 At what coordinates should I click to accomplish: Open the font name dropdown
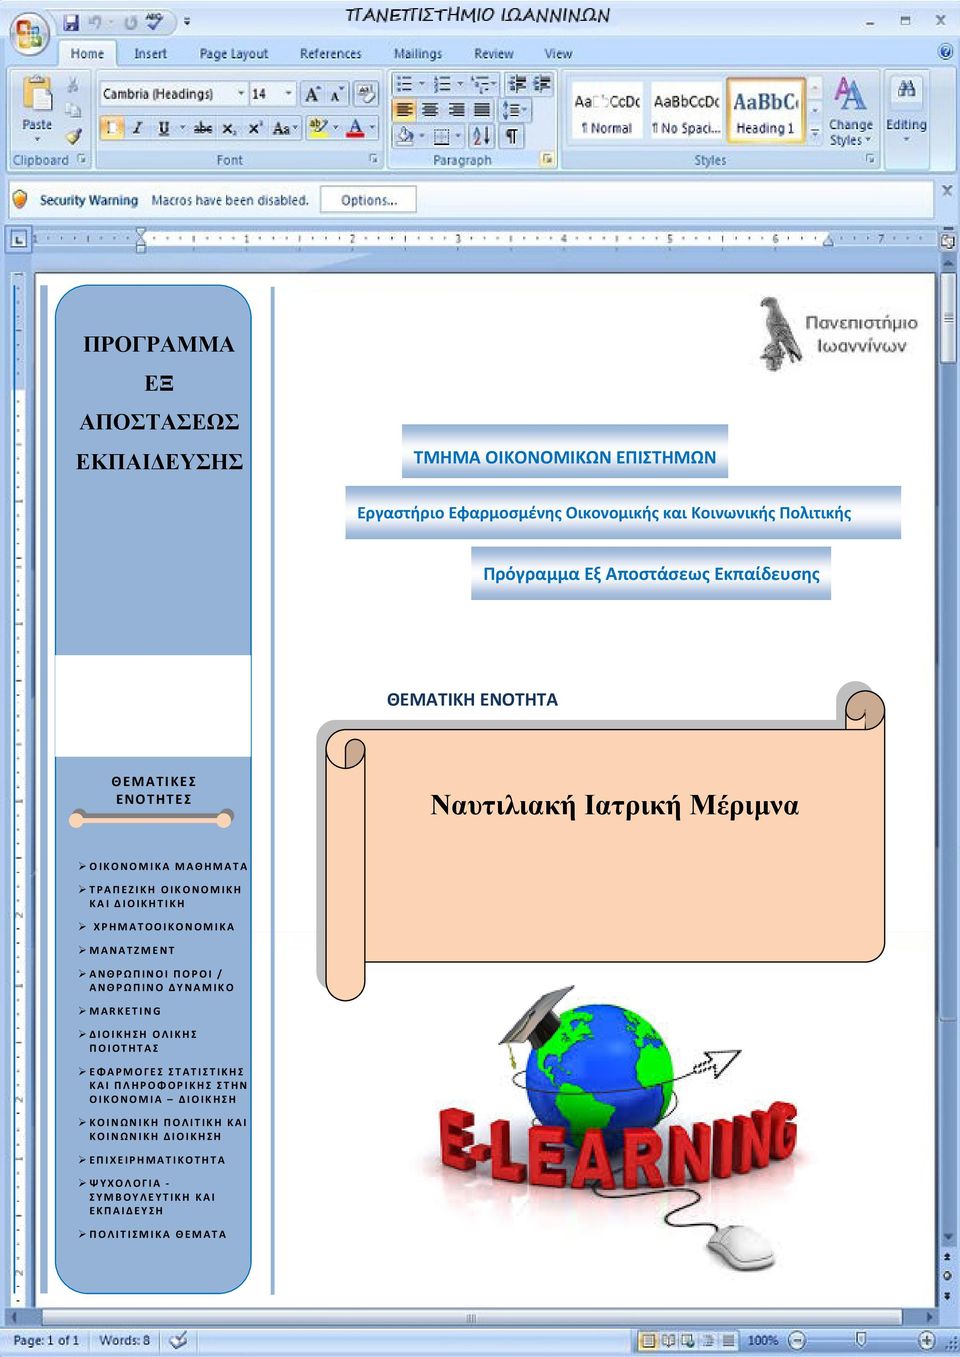(x=241, y=94)
